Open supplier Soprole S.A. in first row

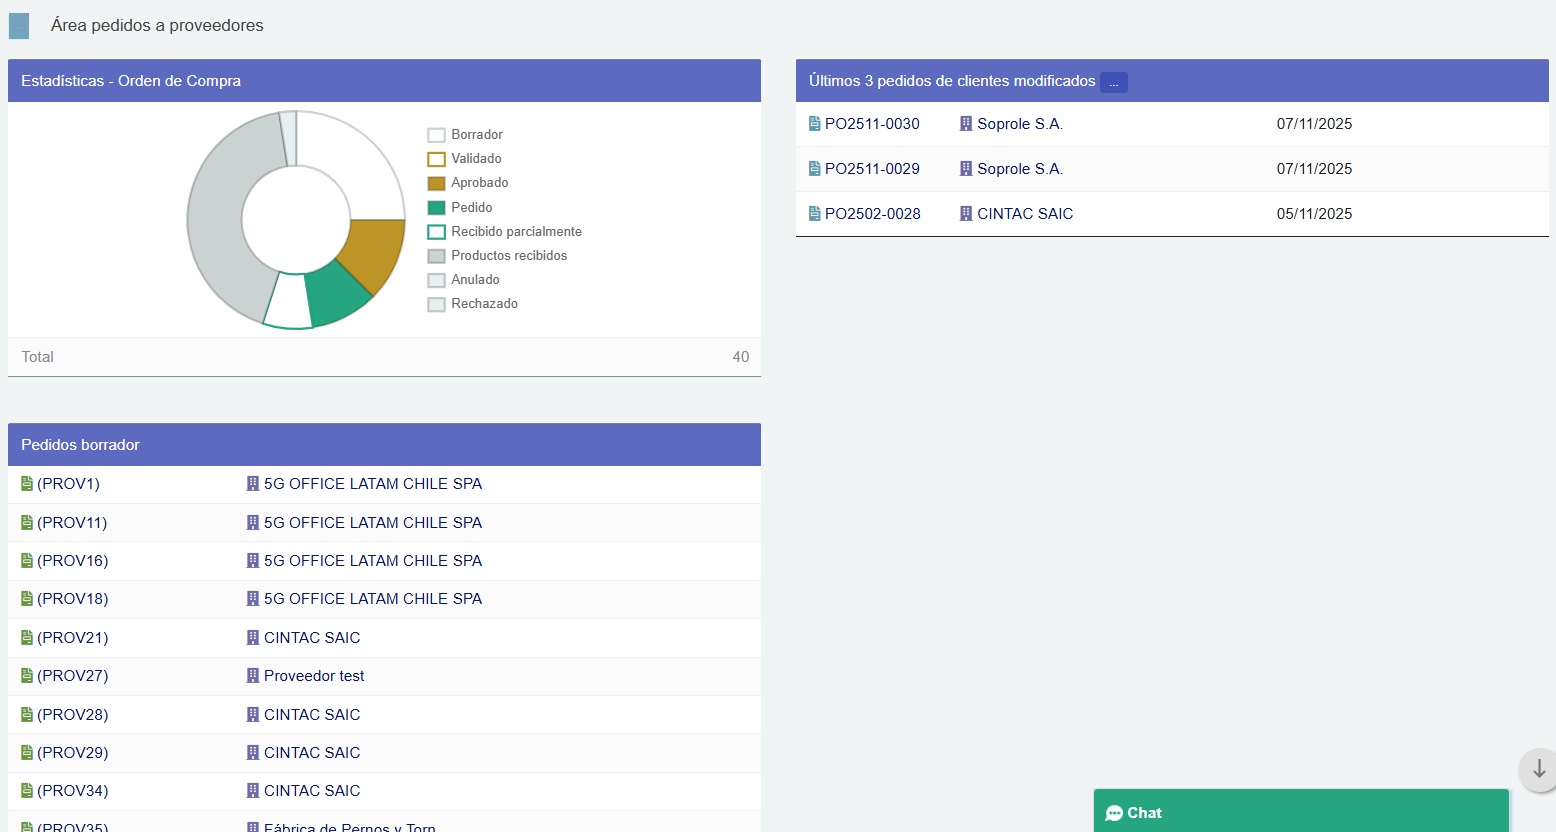click(x=1019, y=124)
